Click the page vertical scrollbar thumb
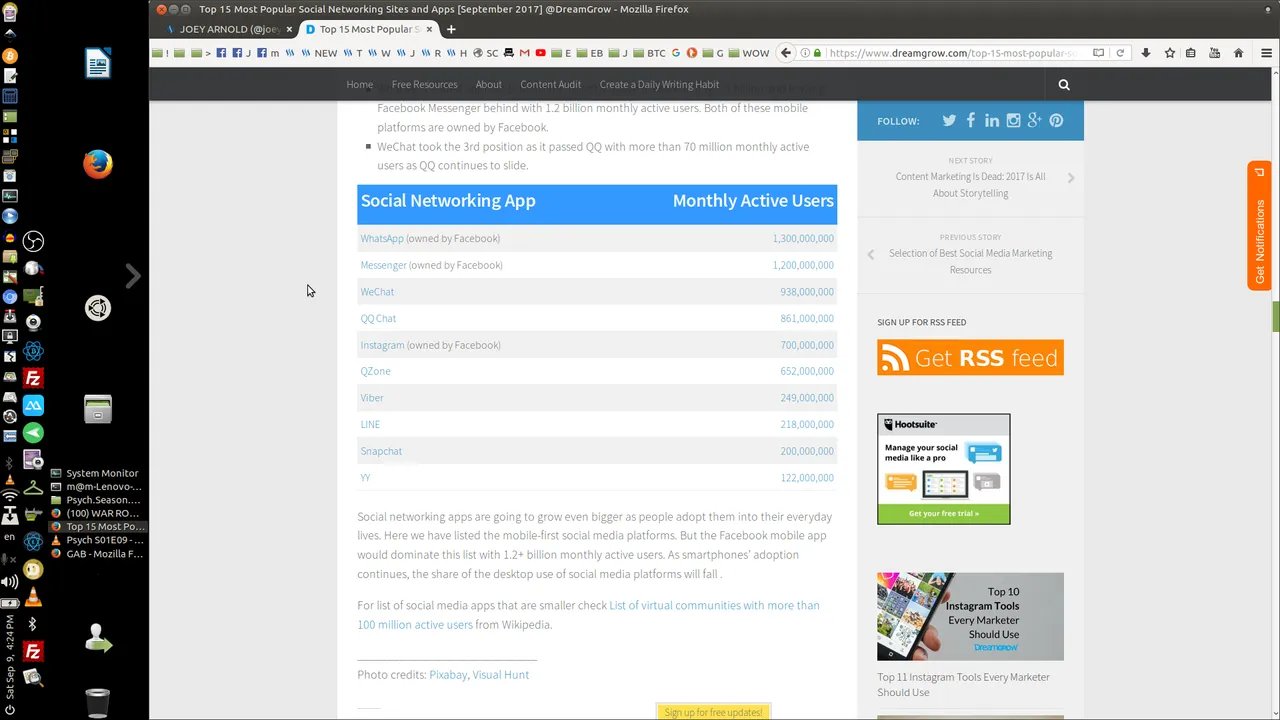 pyautogui.click(x=1275, y=315)
